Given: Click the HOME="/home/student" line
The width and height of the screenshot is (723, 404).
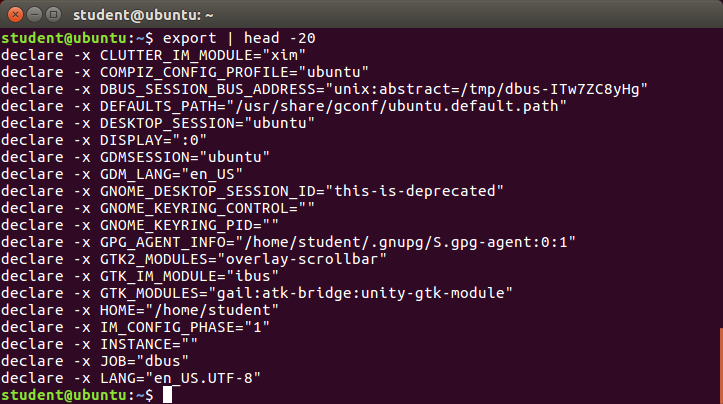Looking at the screenshot, I should (x=140, y=310).
